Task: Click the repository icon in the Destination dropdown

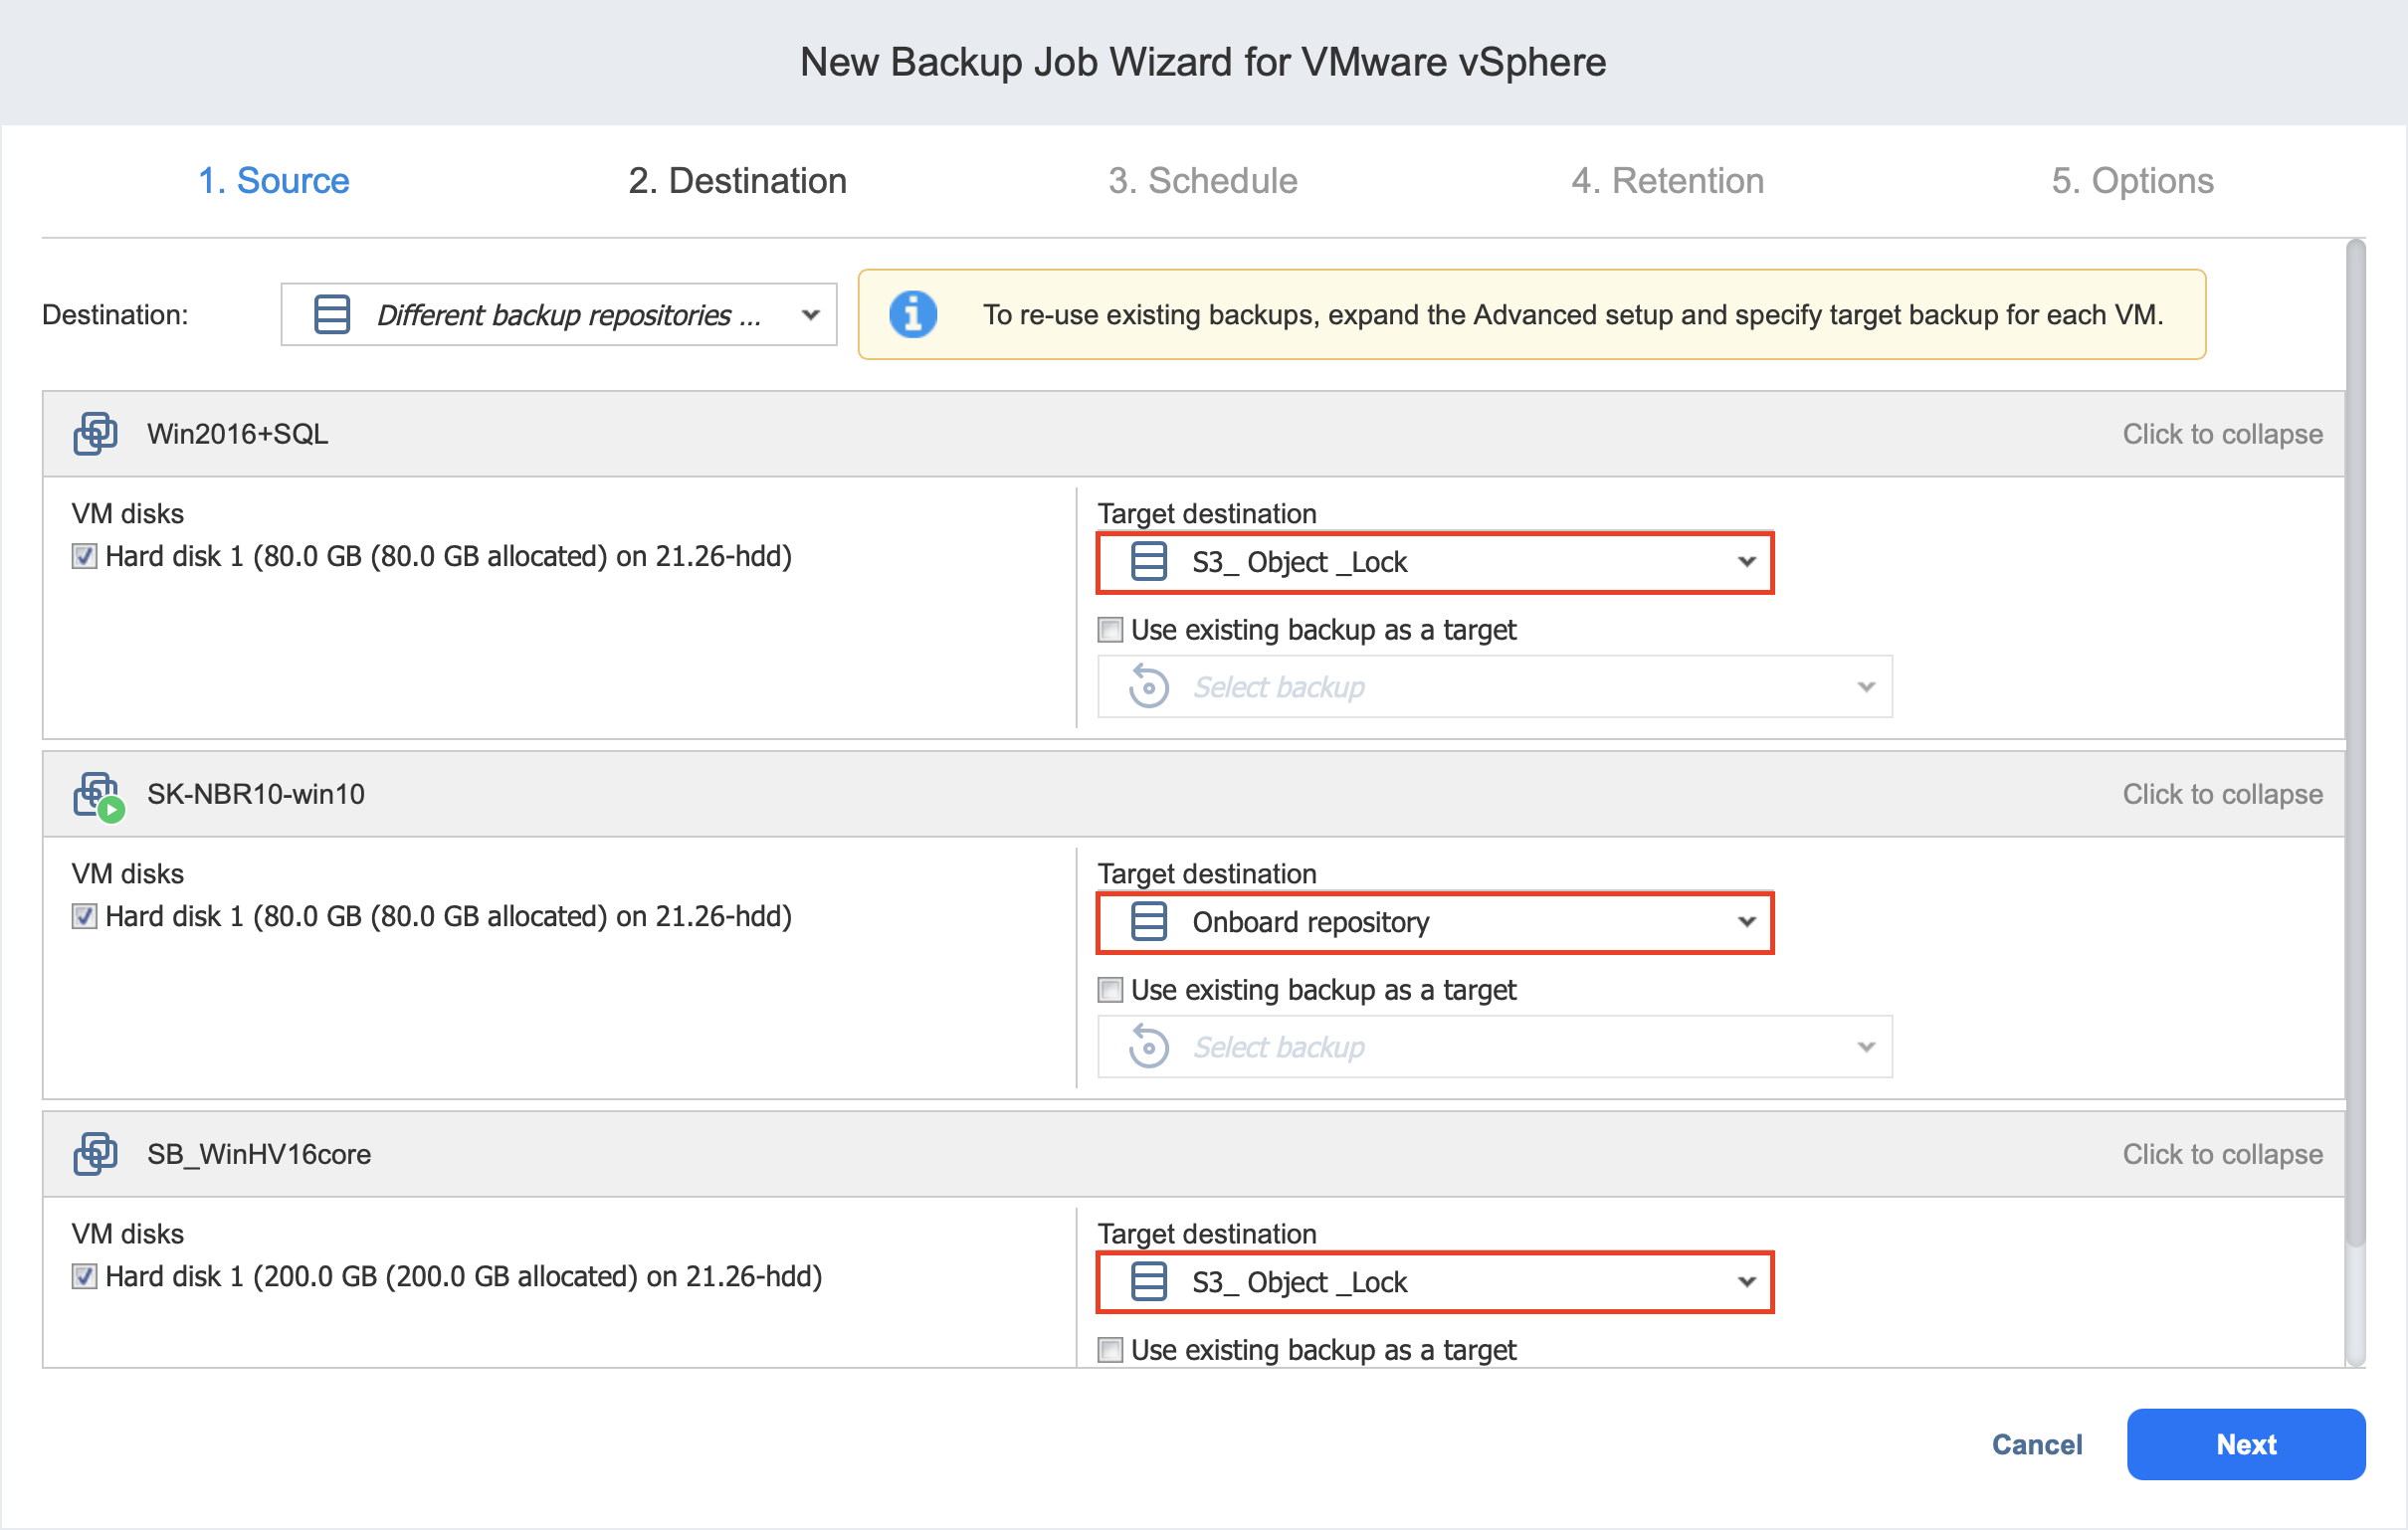Action: coord(332,315)
